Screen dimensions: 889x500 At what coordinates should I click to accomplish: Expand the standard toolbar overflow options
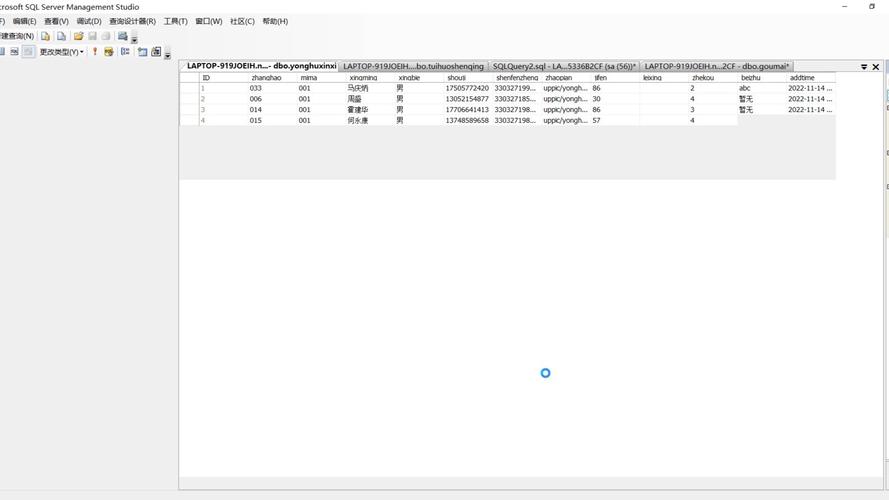click(x=134, y=40)
